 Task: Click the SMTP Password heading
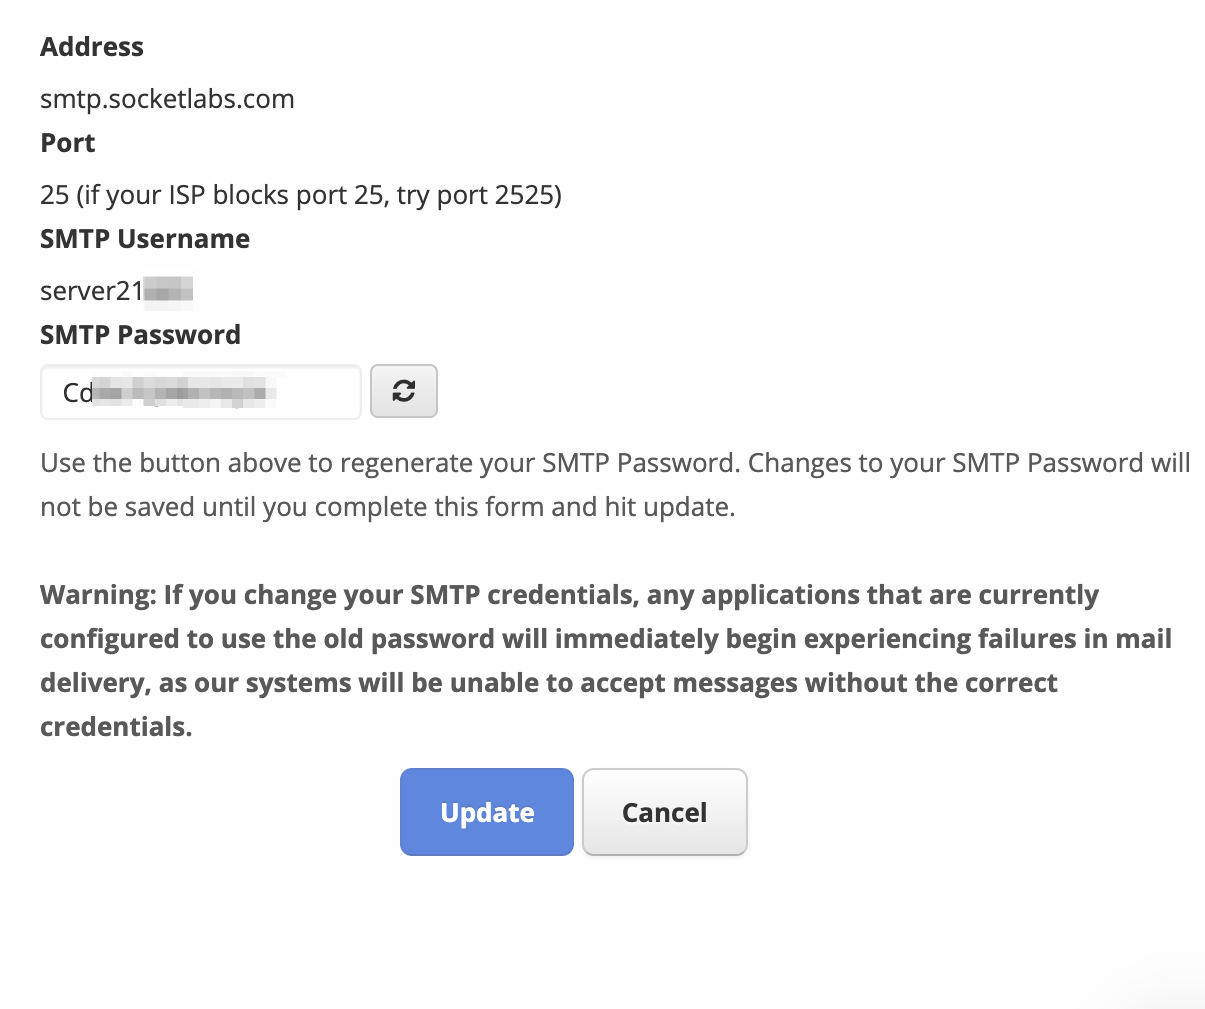(x=140, y=335)
